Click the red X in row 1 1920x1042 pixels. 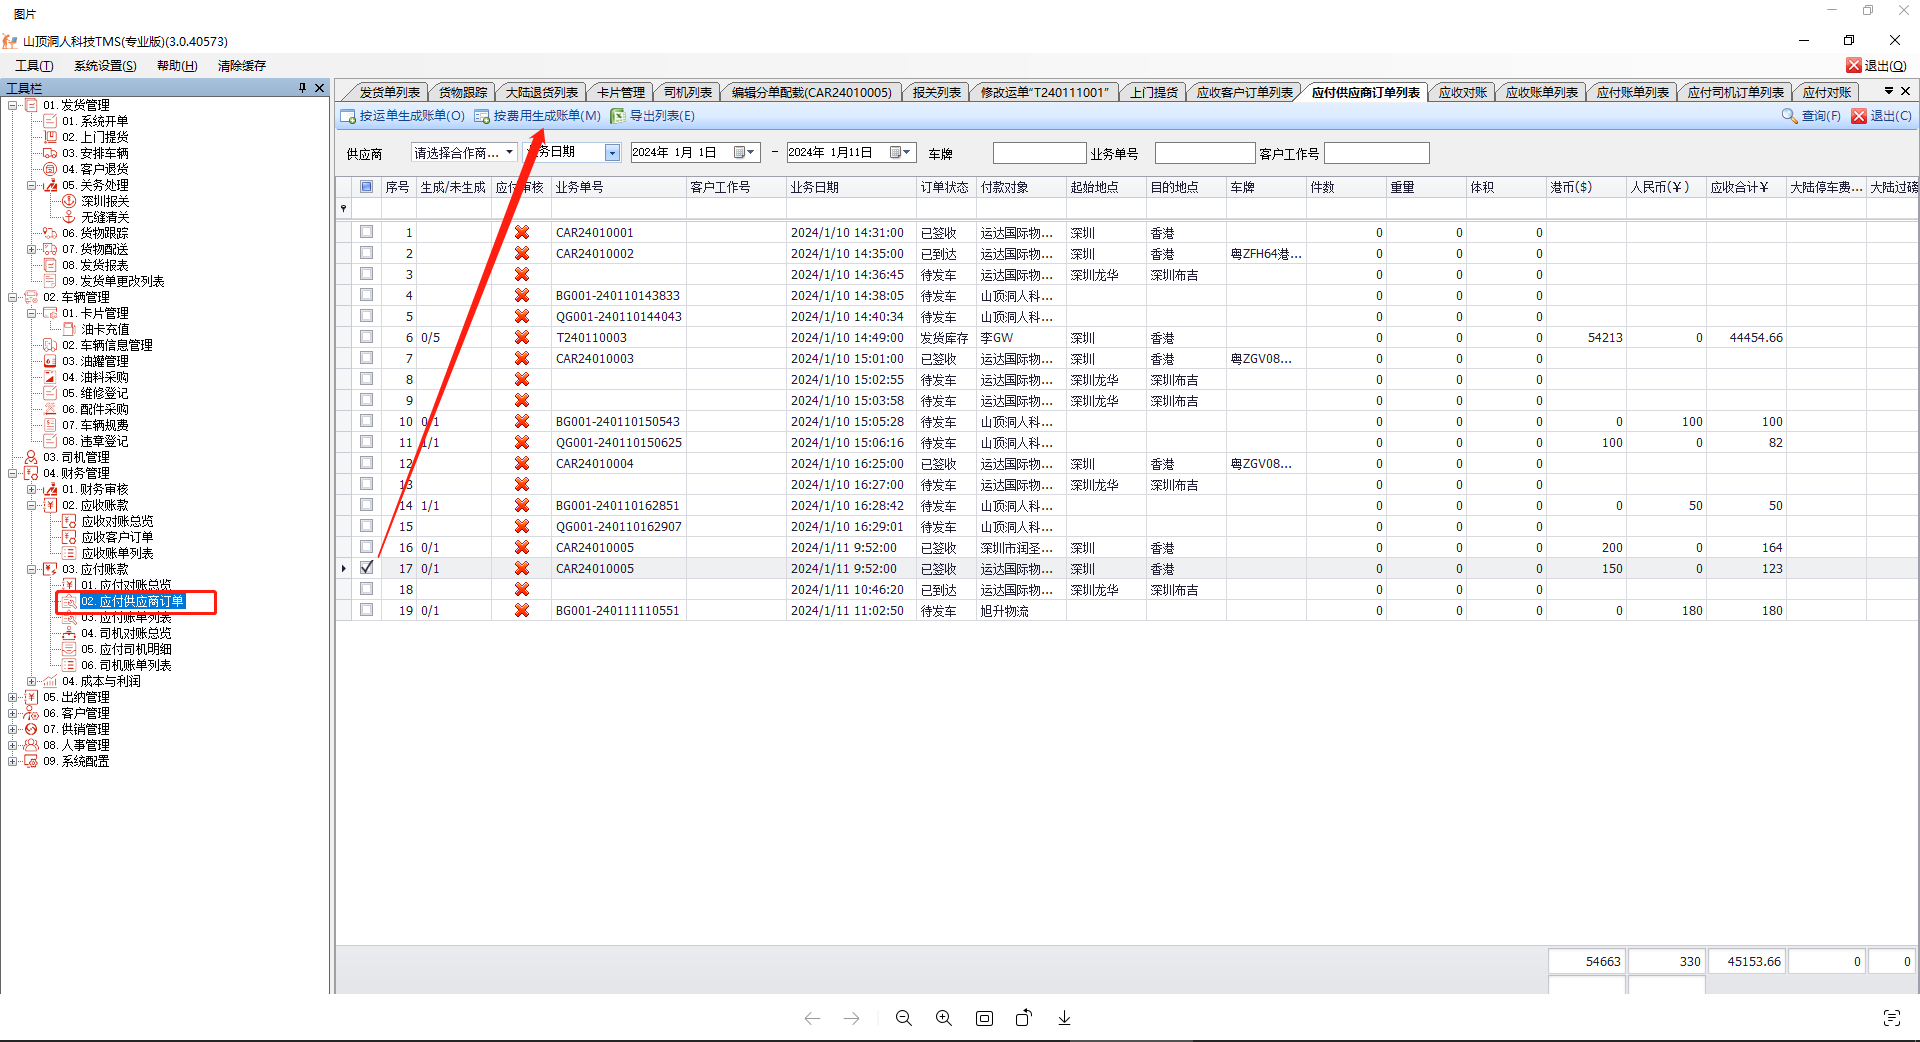click(521, 232)
